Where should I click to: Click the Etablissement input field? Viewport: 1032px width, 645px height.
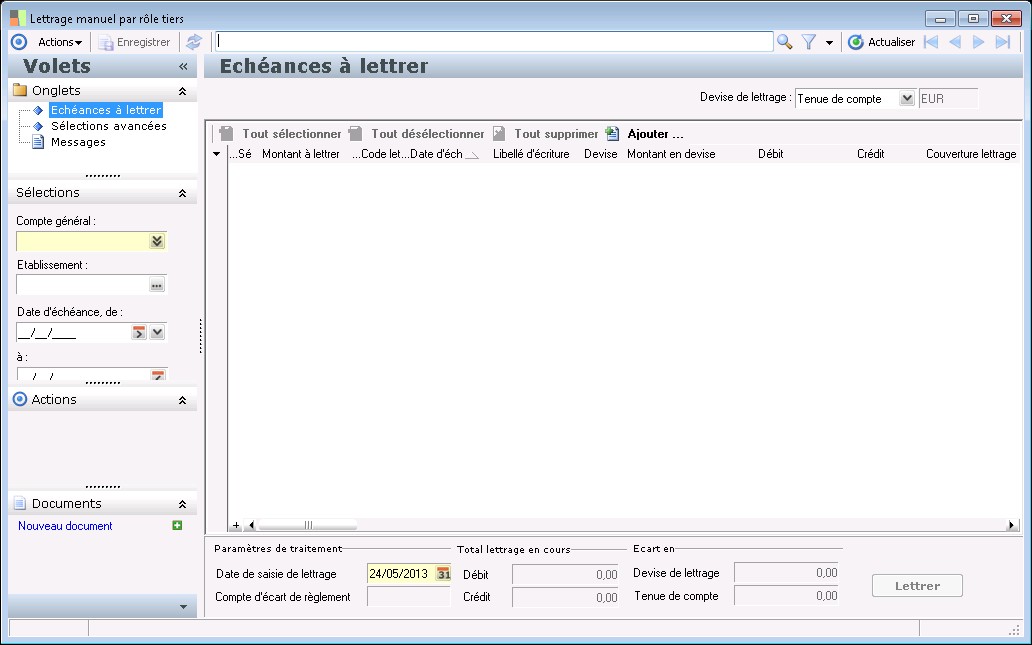click(82, 285)
